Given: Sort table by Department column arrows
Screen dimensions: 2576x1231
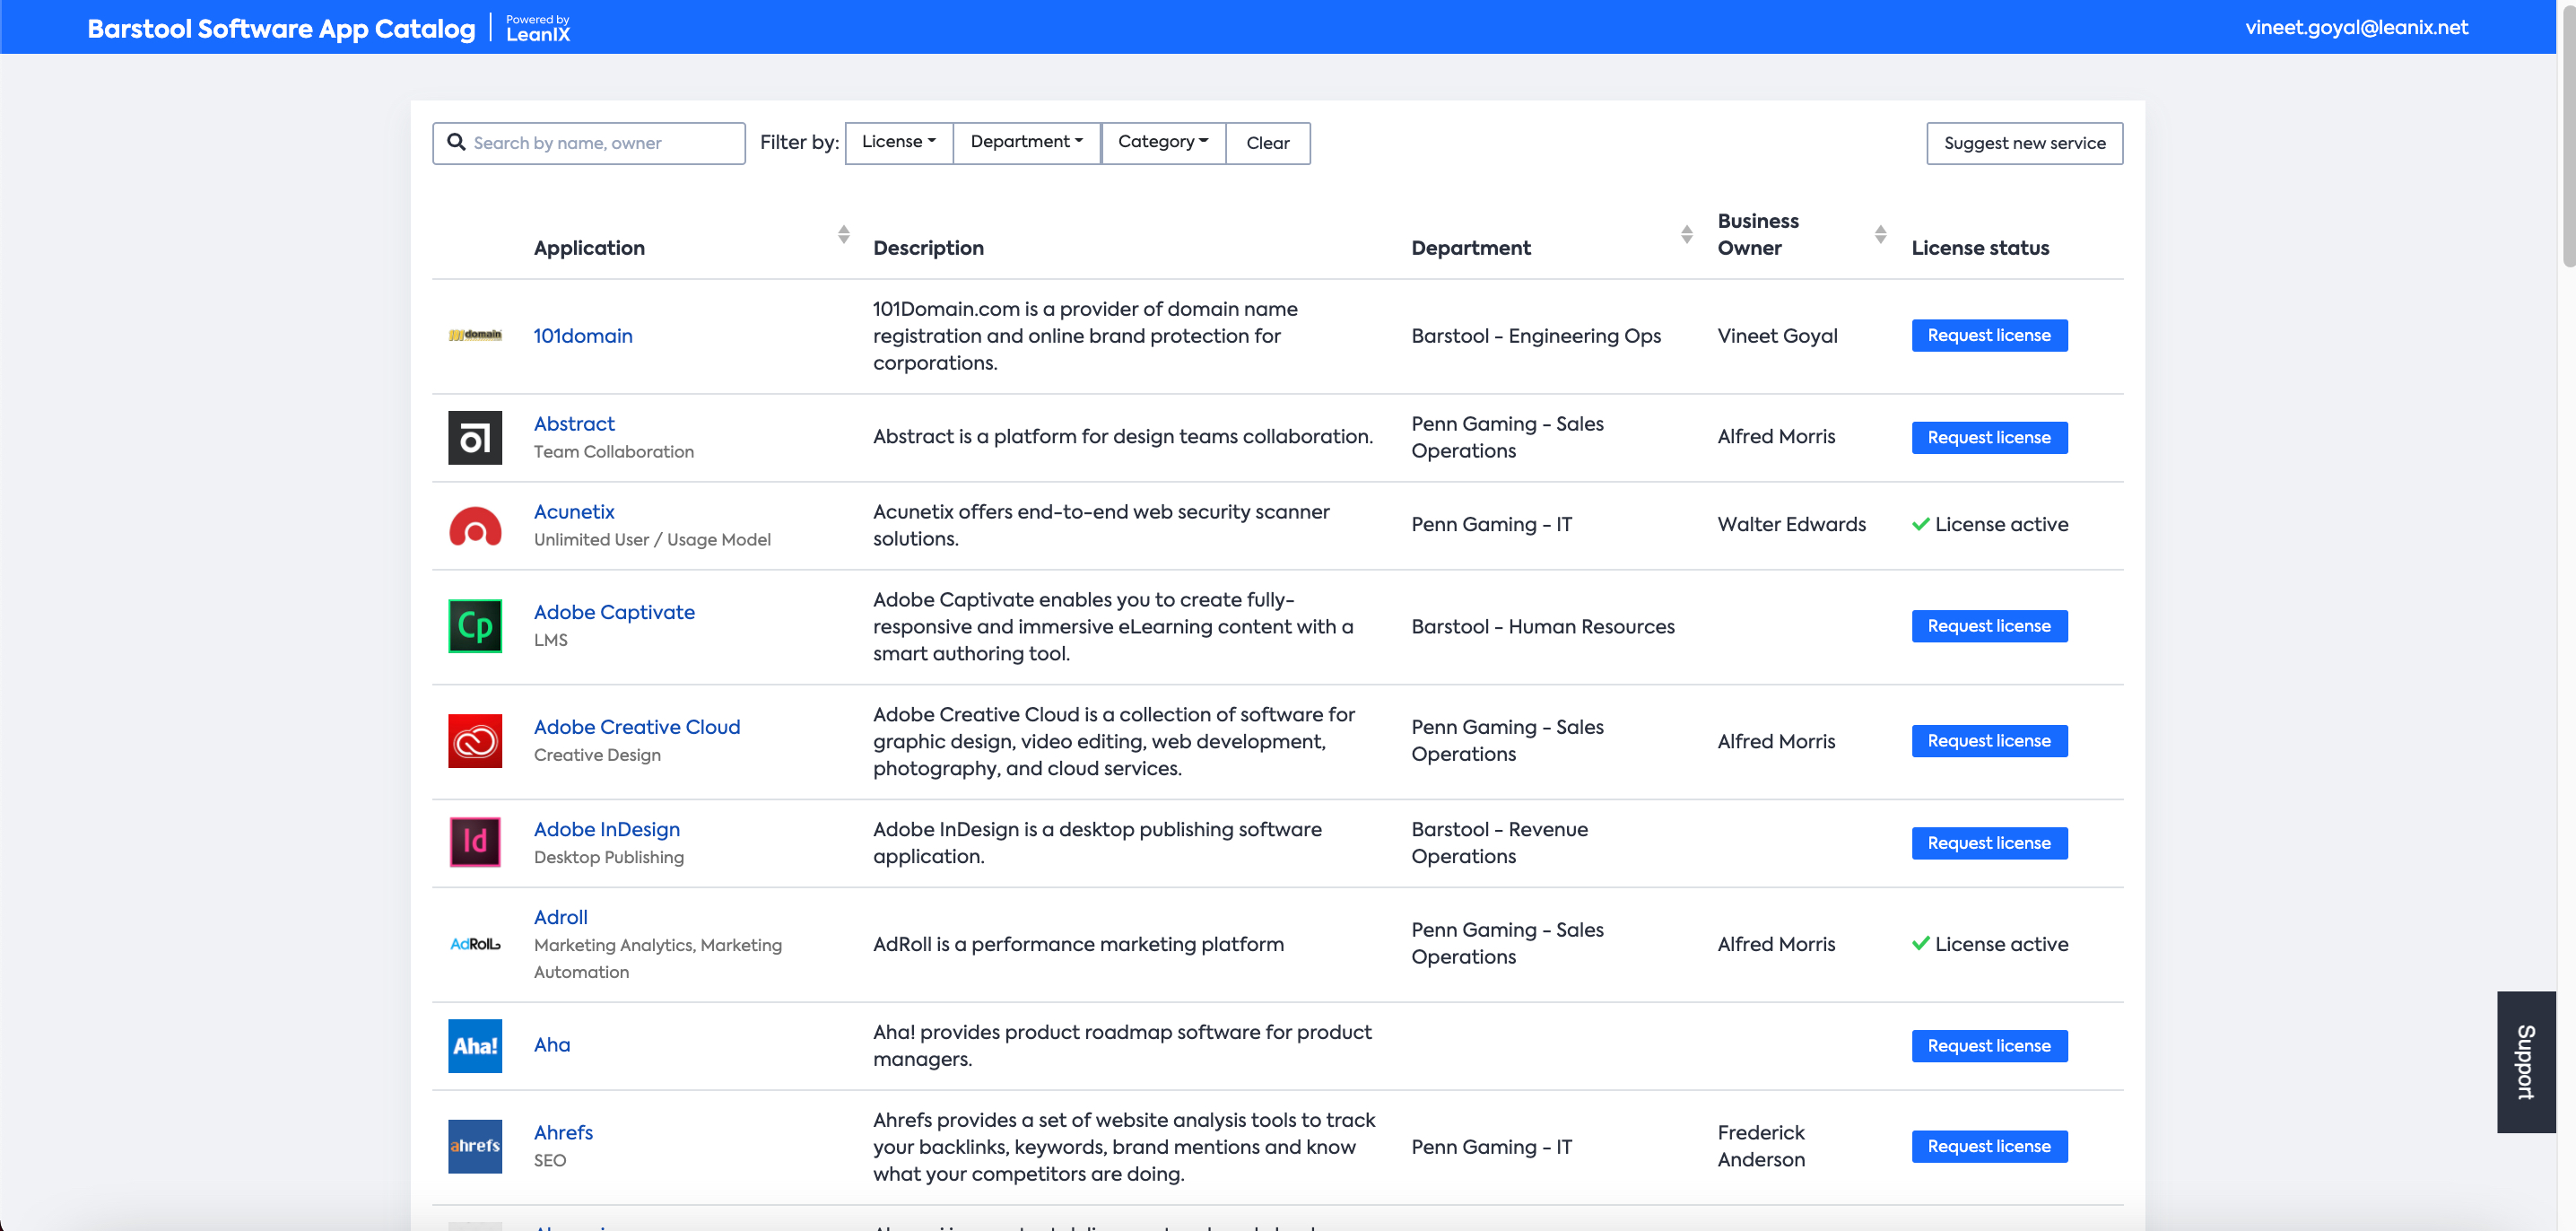Looking at the screenshot, I should coord(1686,234).
